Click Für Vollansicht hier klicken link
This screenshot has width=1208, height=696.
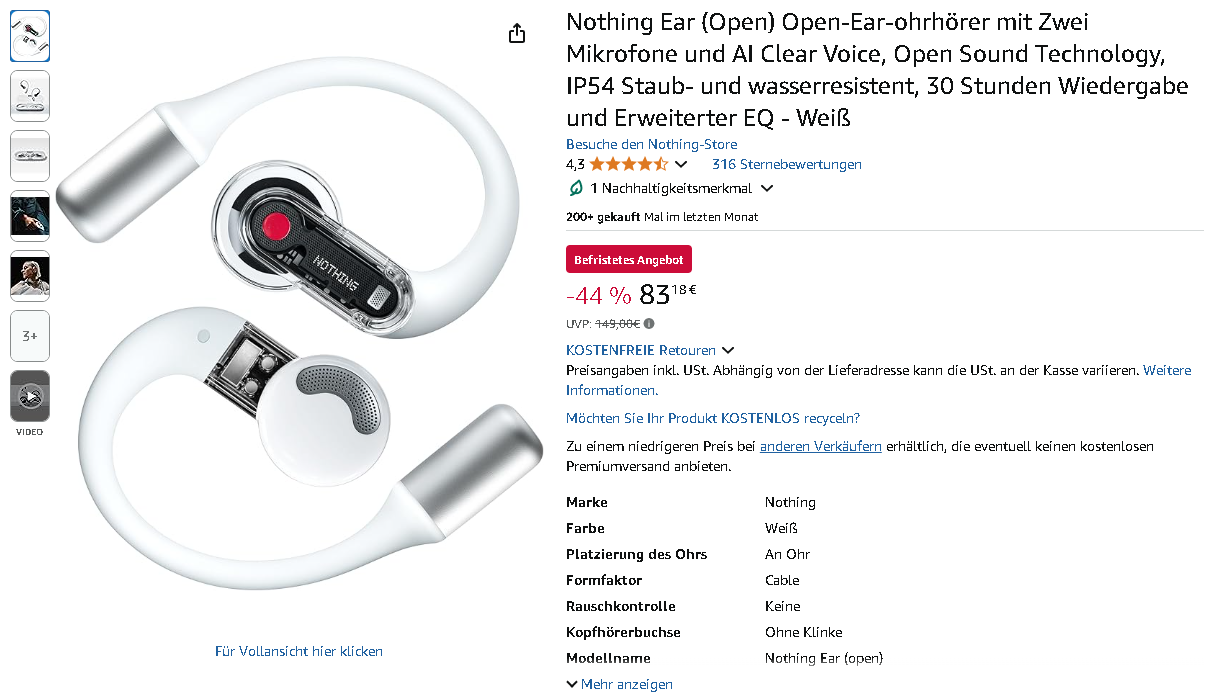pyautogui.click(x=299, y=651)
